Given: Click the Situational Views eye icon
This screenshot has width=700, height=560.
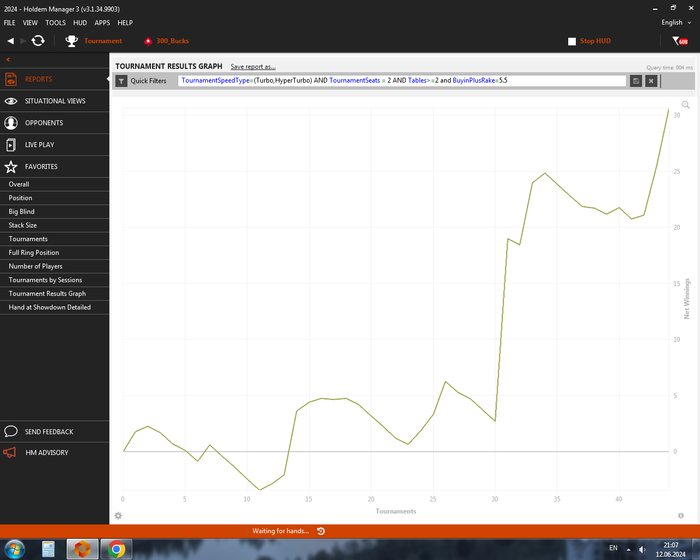Looking at the screenshot, I should (x=11, y=101).
